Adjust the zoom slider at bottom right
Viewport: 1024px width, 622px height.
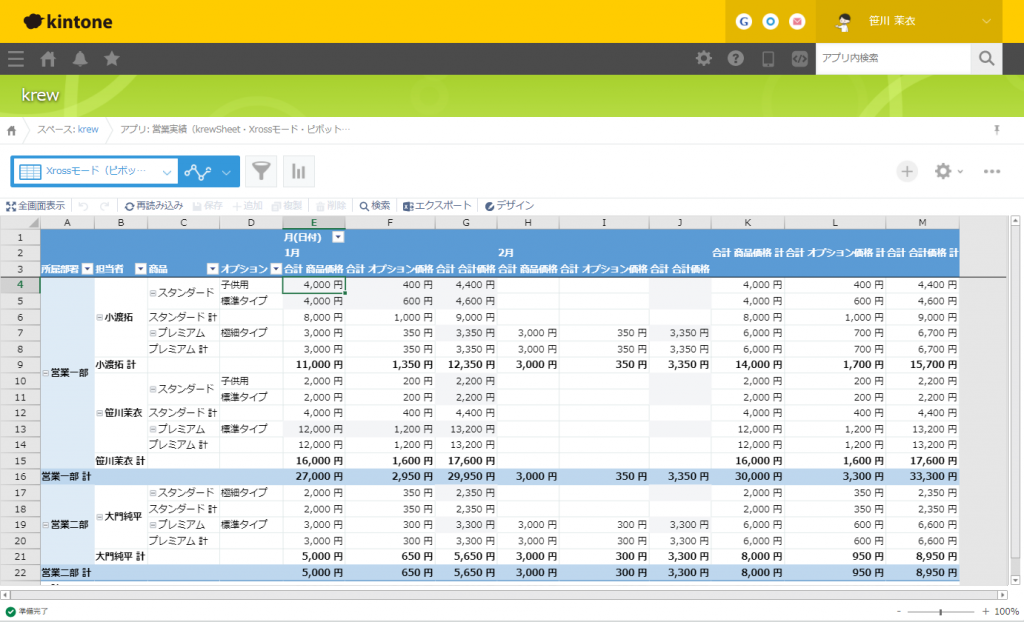[940, 612]
